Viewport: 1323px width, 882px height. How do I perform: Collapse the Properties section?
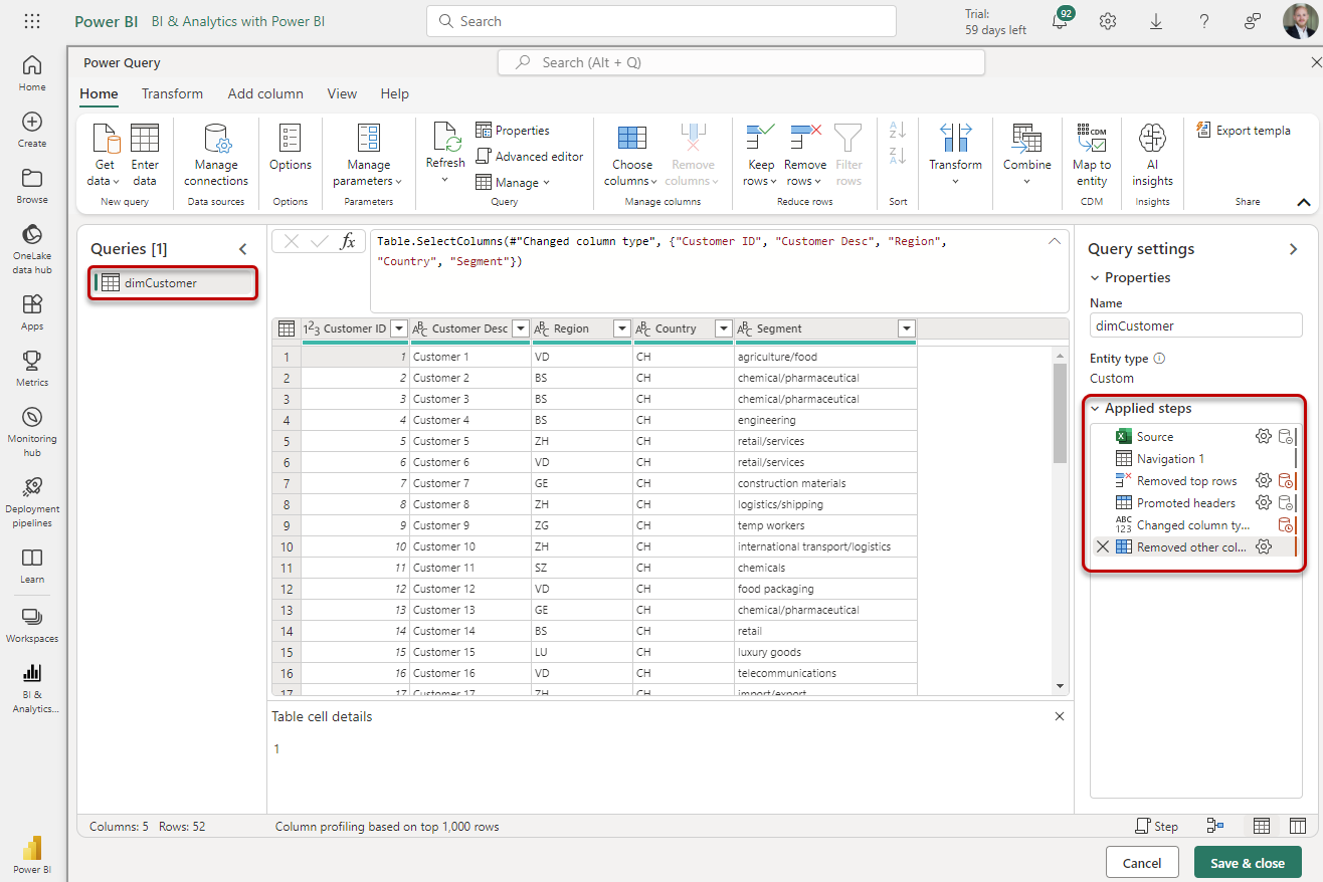[1095, 278]
